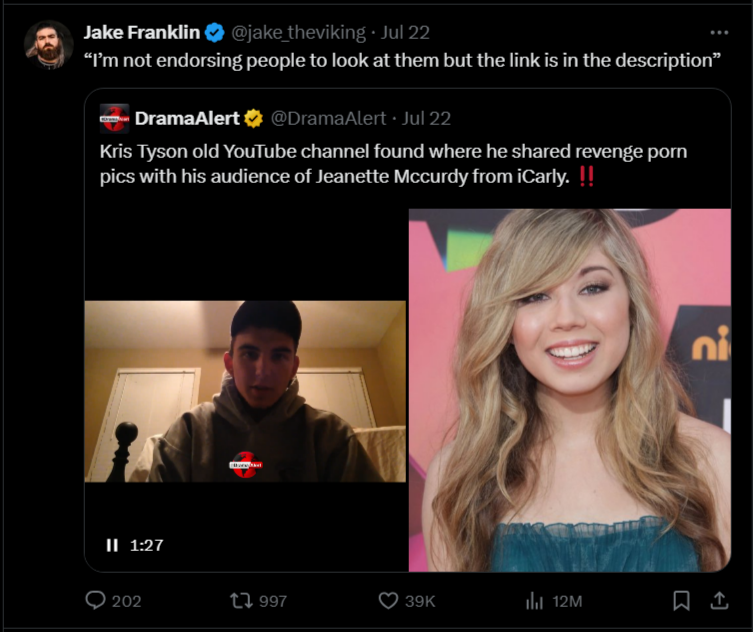This screenshot has width=753, height=632.
Task: View post analytics via the 12M views icon
Action: tap(534, 601)
